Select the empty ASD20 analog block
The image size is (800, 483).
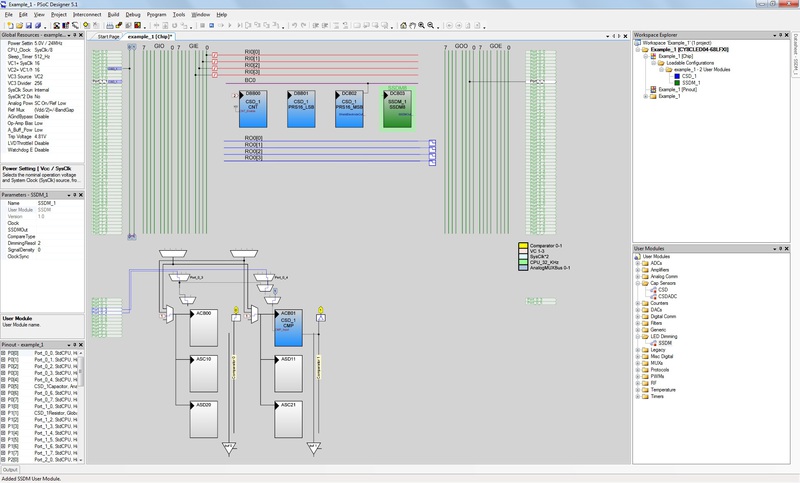[204, 419]
